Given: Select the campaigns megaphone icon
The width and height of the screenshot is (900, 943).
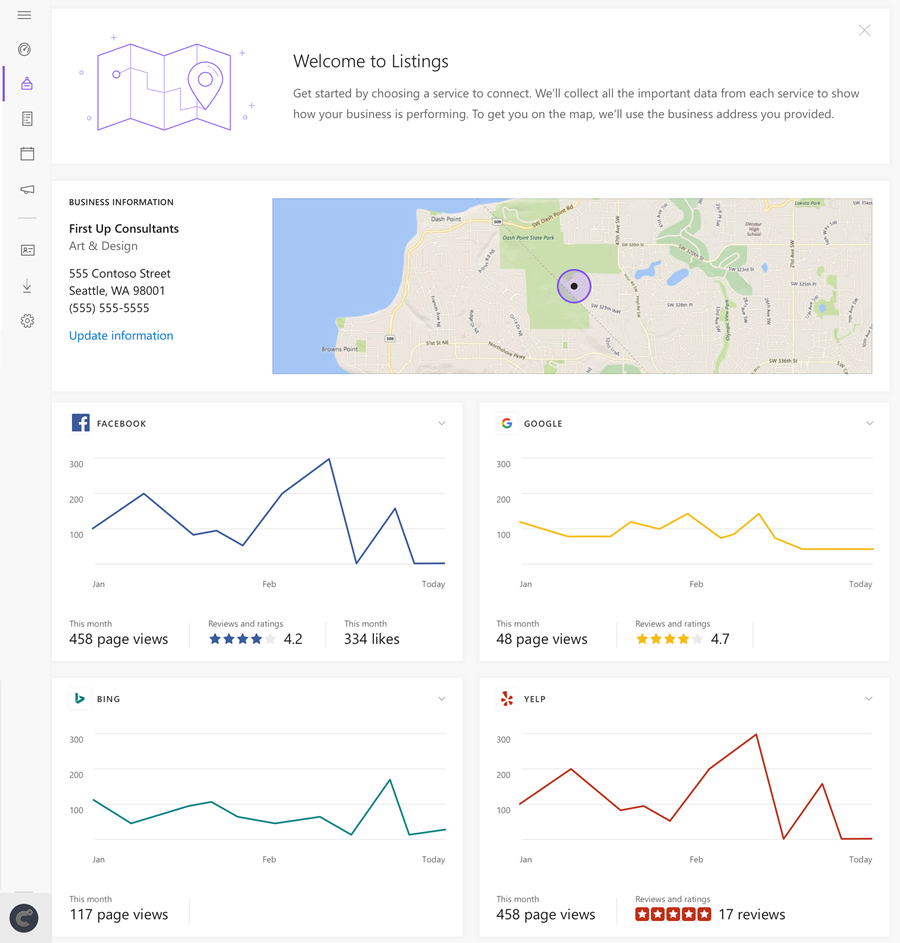Looking at the screenshot, I should tap(26, 189).
